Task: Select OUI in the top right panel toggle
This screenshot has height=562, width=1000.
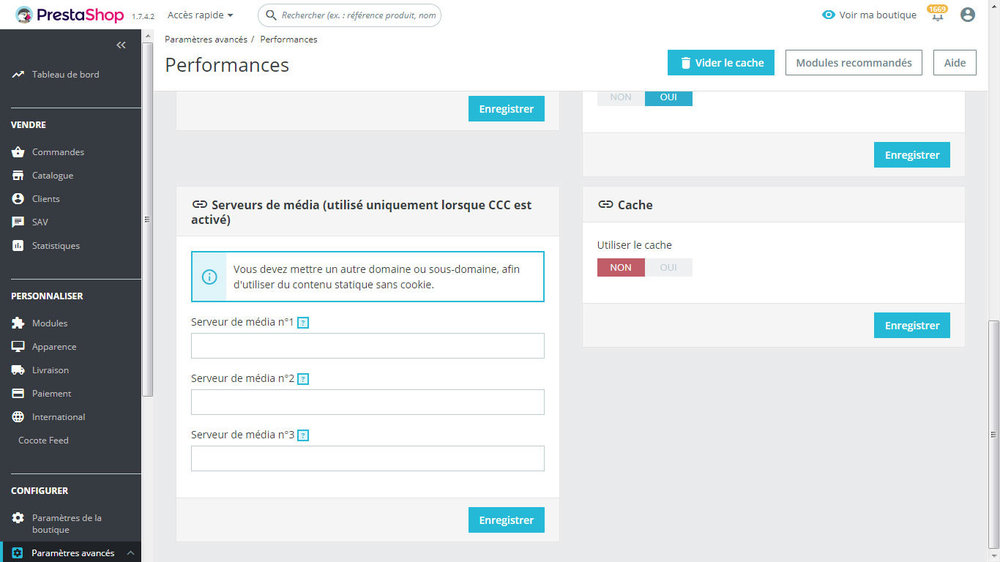Action: (x=668, y=98)
